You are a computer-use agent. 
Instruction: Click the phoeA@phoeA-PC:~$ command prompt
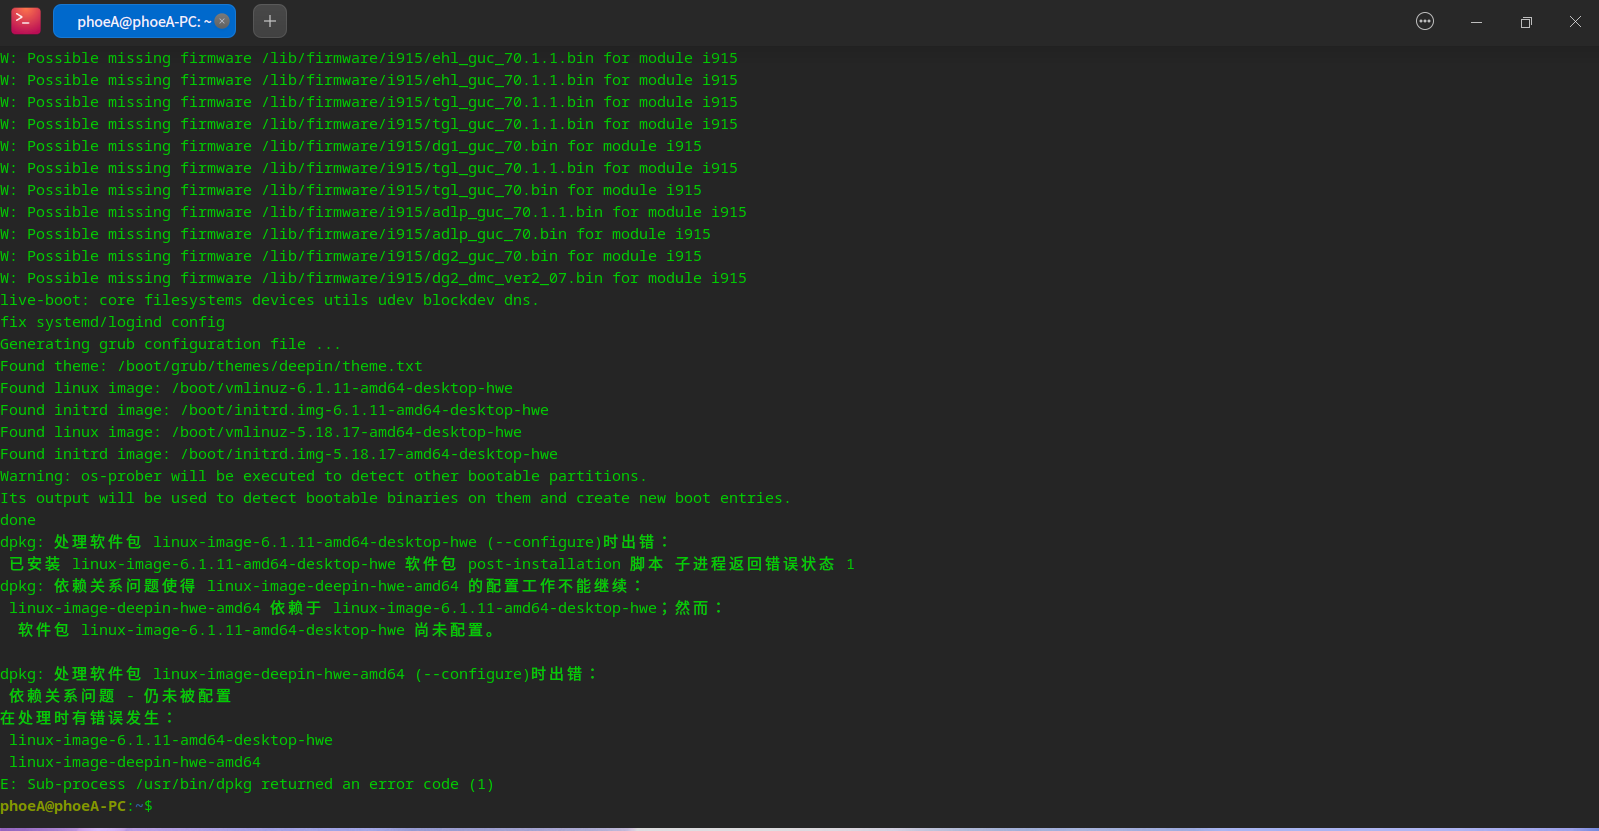pyautogui.click(x=77, y=806)
